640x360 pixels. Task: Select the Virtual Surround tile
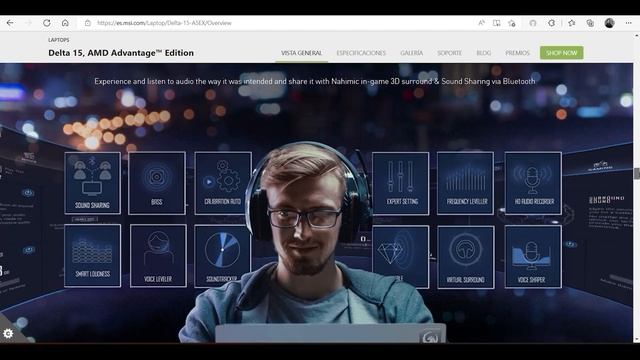[x=466, y=257]
